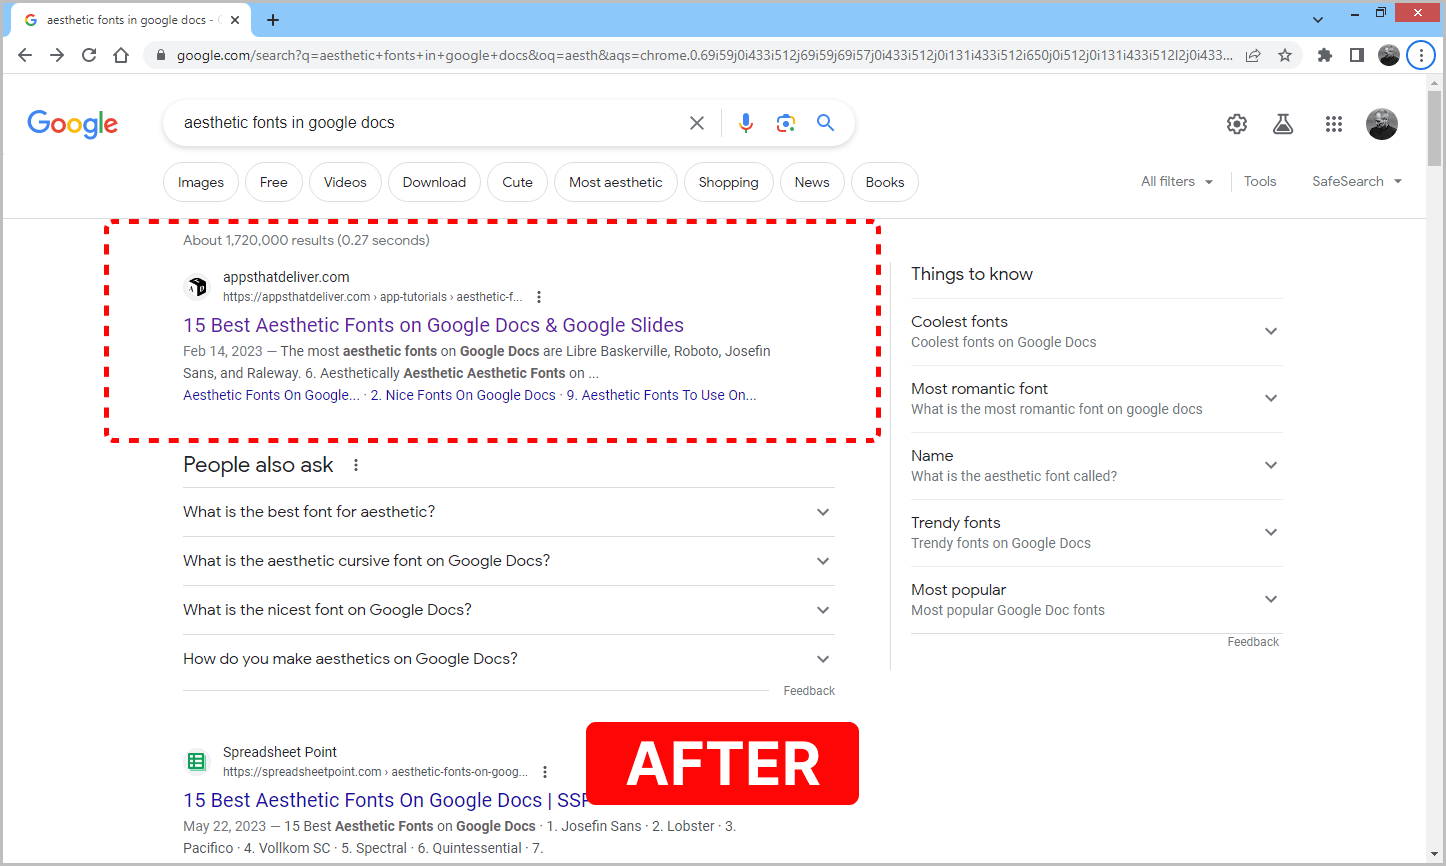Switch to the Images search tab
The width and height of the screenshot is (1446, 866).
[x=200, y=182]
